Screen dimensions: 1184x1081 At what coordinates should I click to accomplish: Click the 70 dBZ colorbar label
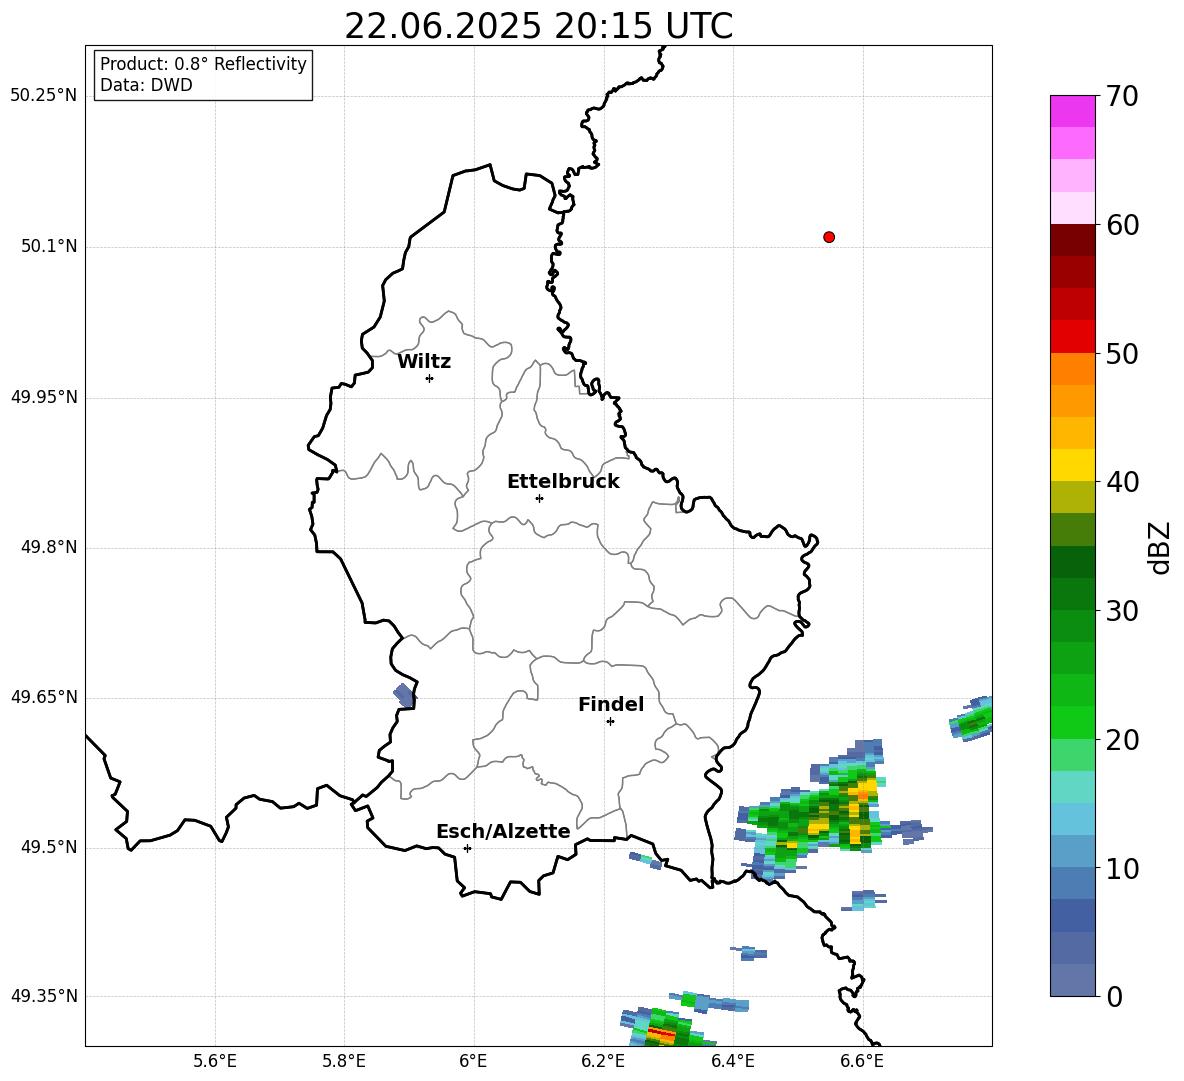pyautogui.click(x=1122, y=96)
